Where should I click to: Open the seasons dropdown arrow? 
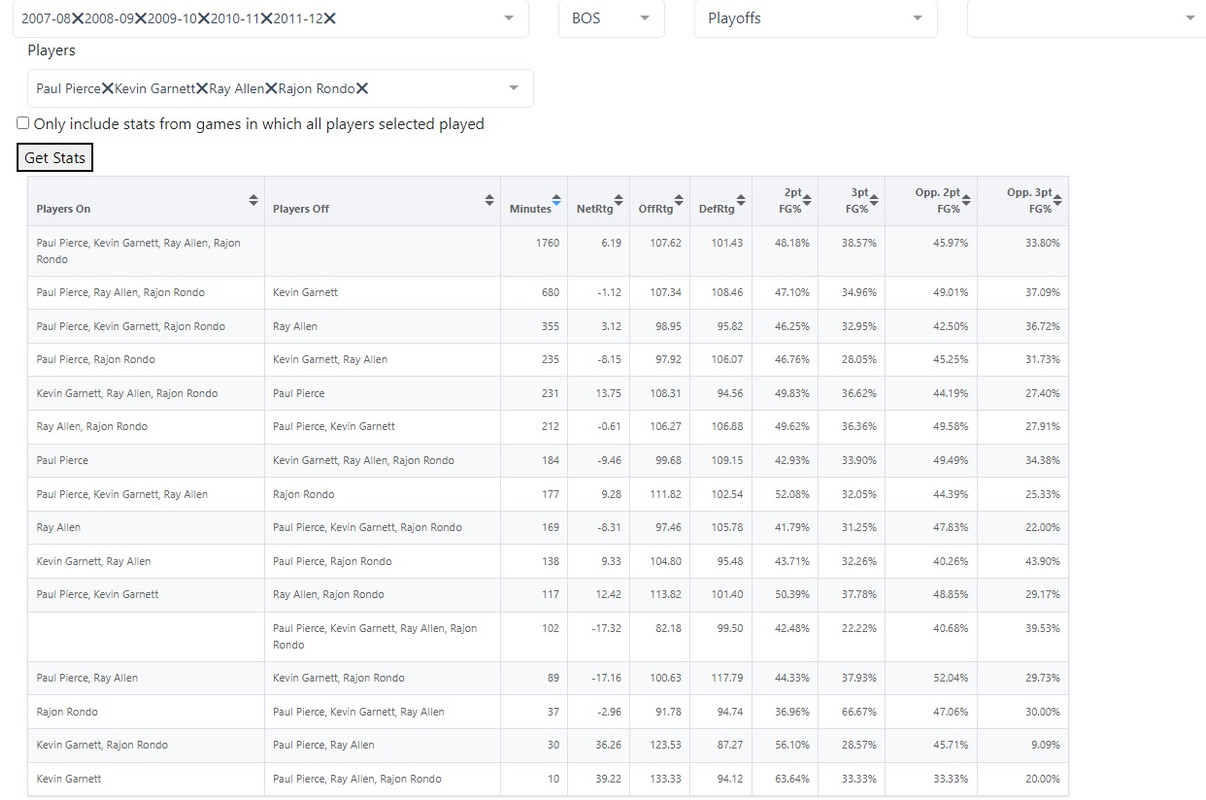coord(509,18)
